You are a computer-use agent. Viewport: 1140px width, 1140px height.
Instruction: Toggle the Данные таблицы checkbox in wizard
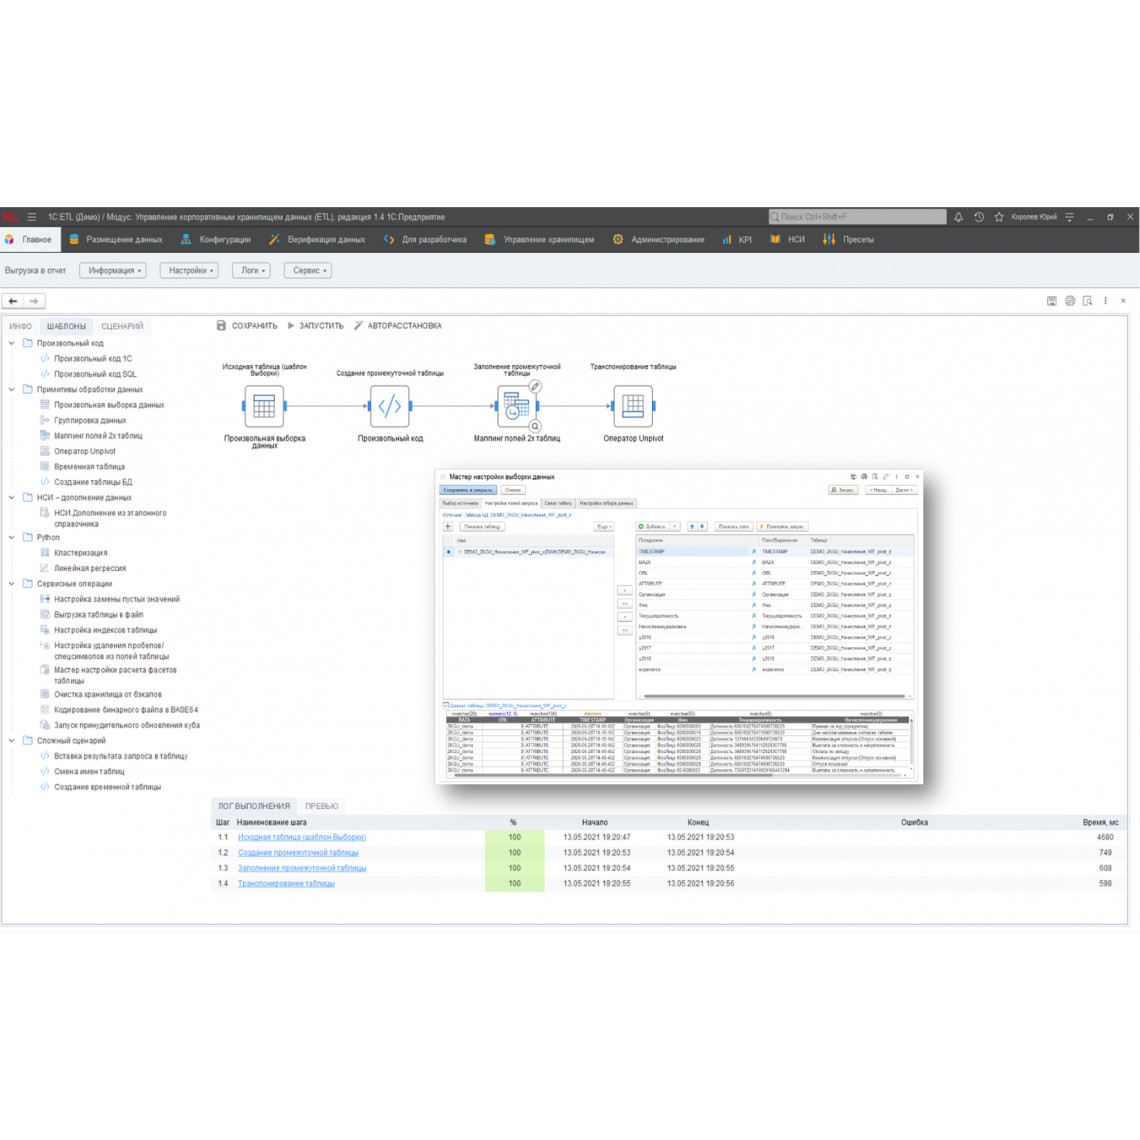click(446, 705)
